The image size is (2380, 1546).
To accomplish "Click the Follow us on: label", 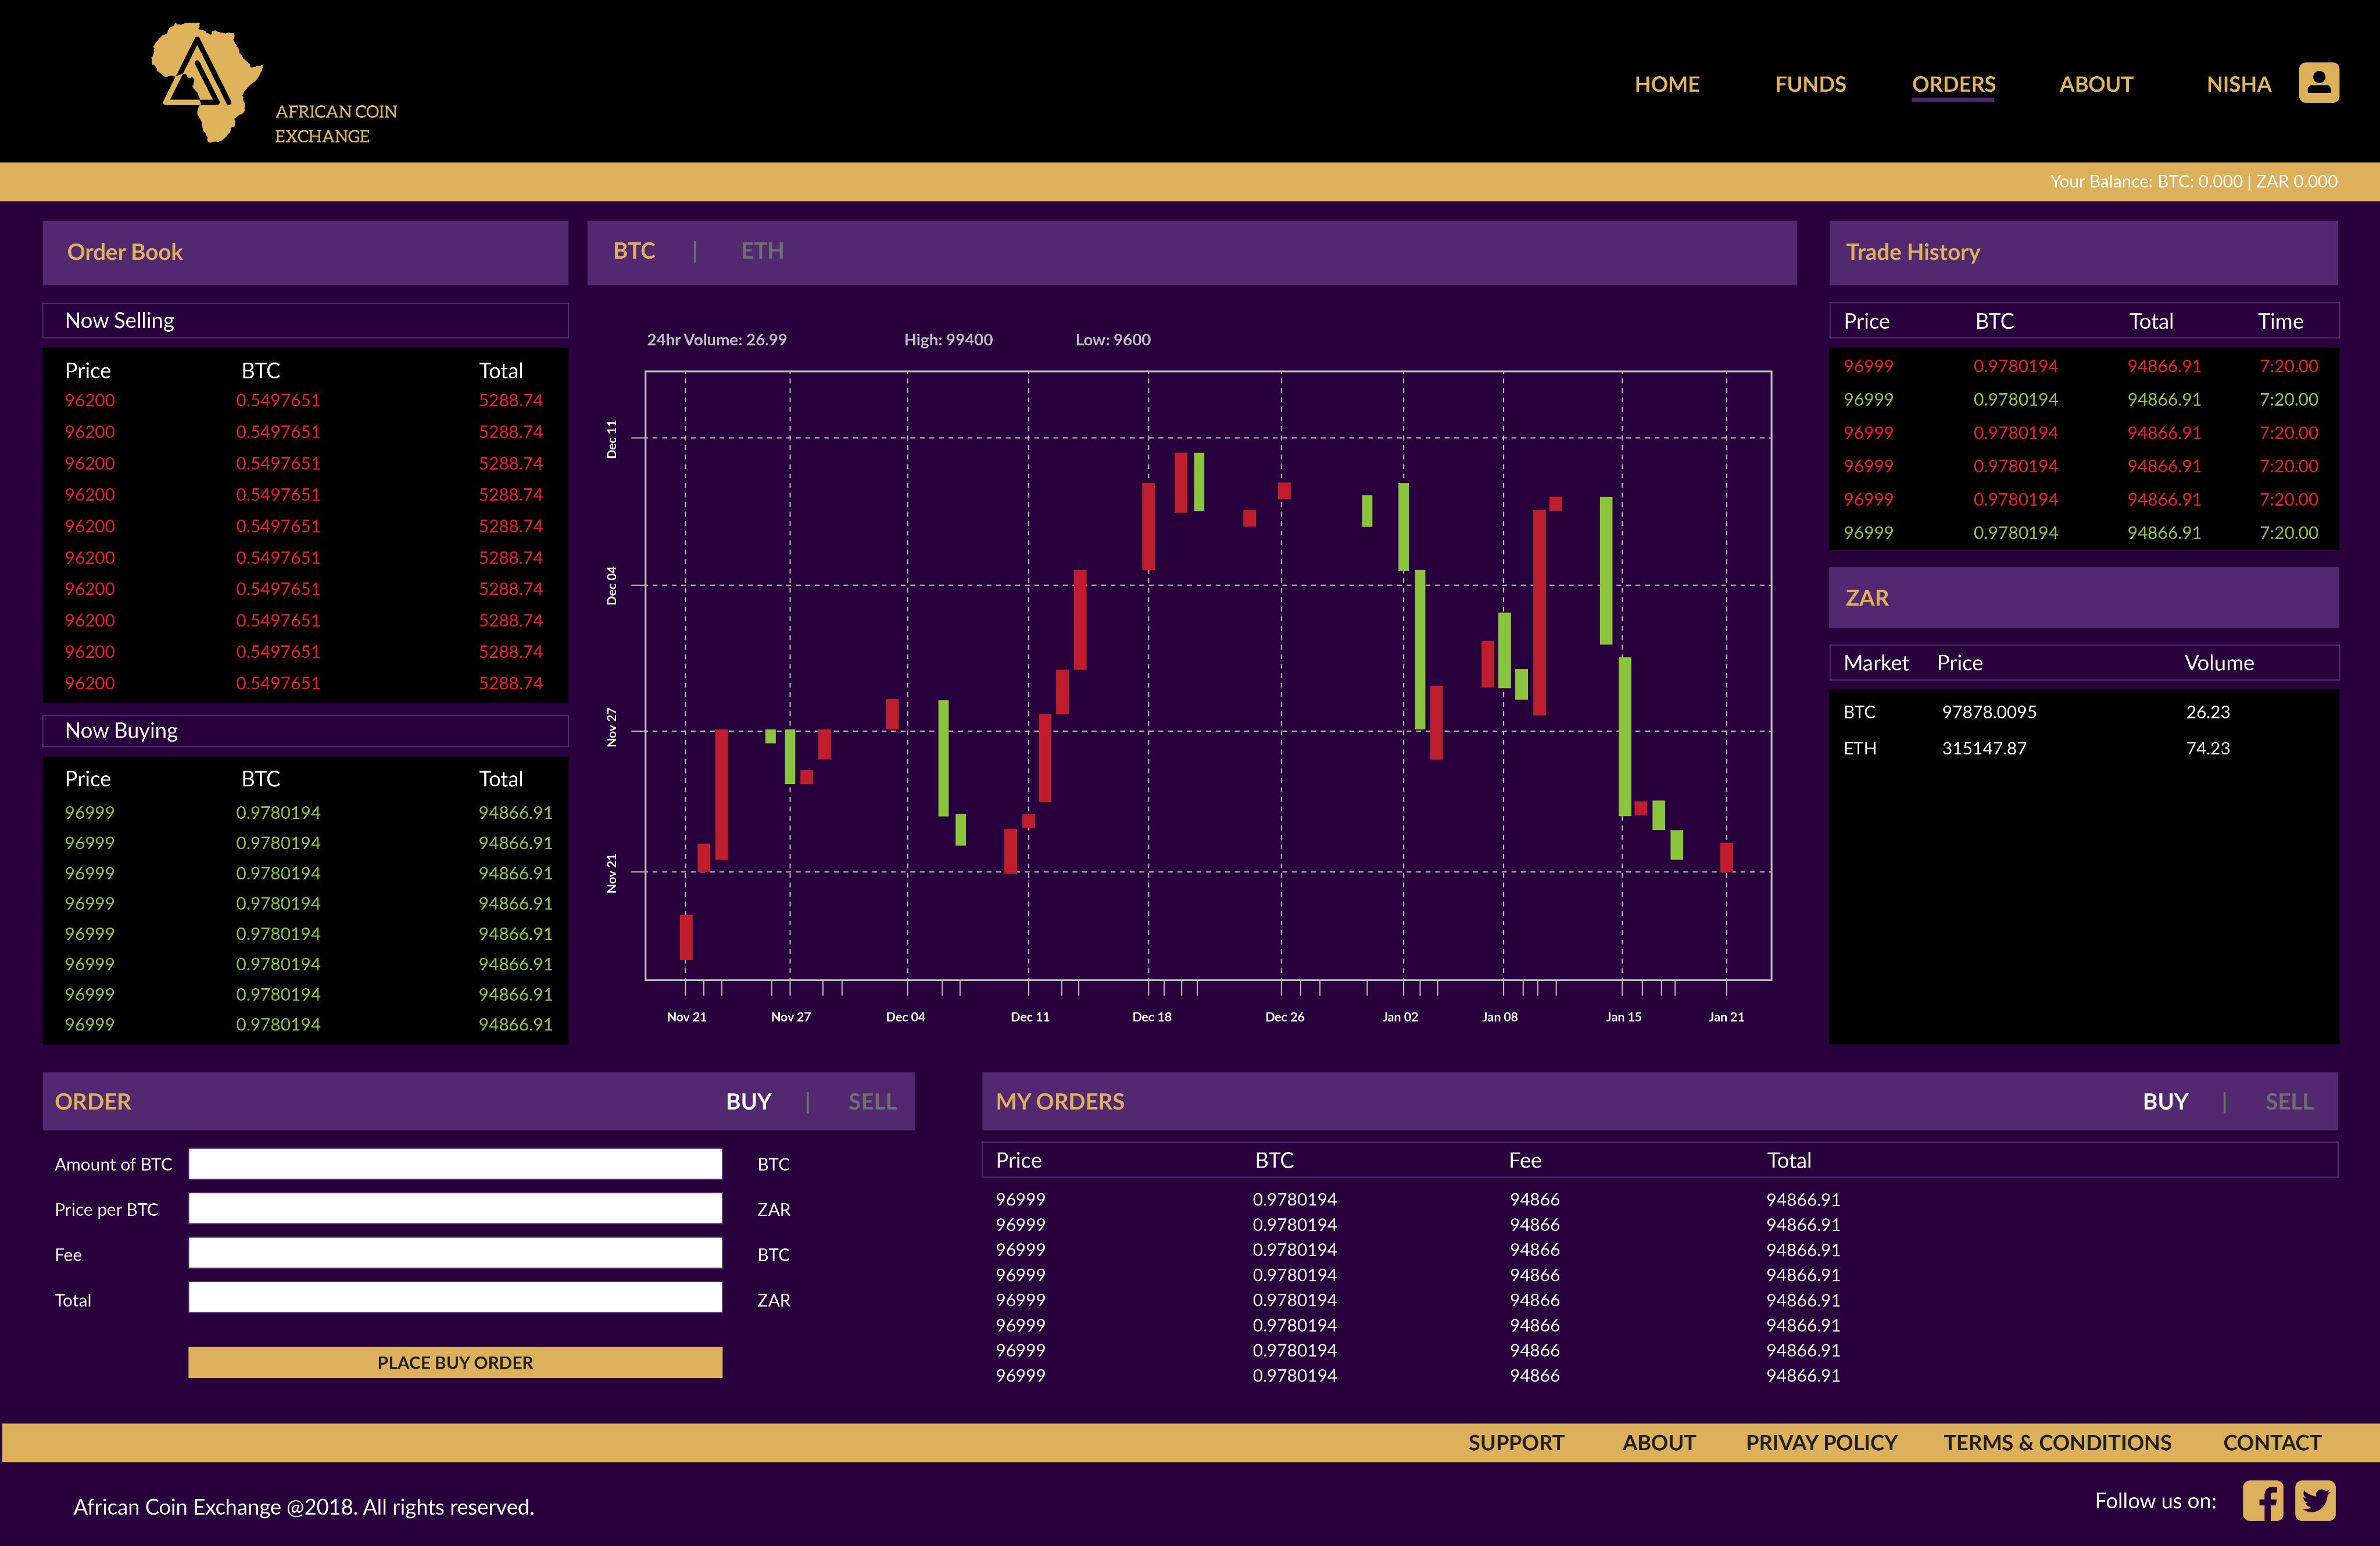I will 2155,1501.
